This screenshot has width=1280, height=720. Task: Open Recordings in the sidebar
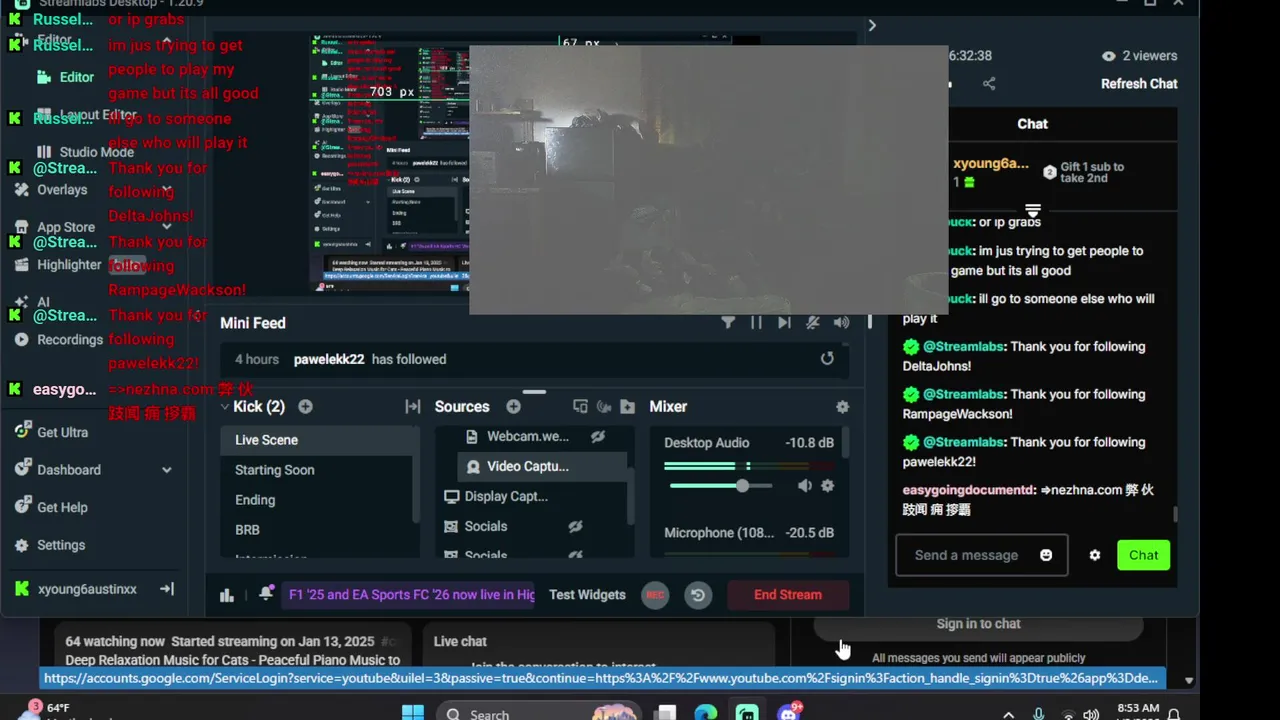coord(69,340)
